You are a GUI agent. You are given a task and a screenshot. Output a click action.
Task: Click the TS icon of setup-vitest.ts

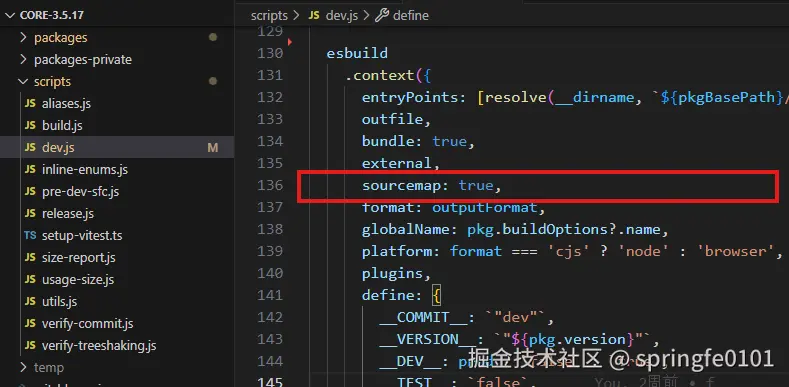[x=30, y=236]
